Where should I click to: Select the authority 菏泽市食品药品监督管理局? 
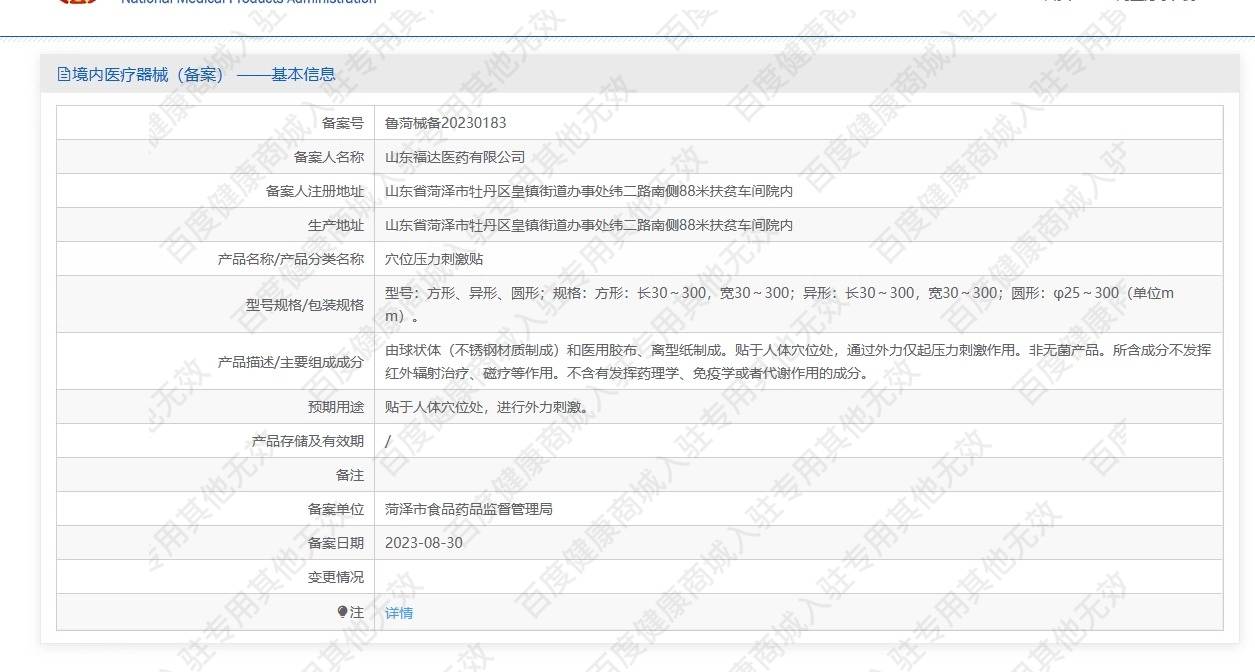[x=469, y=509]
